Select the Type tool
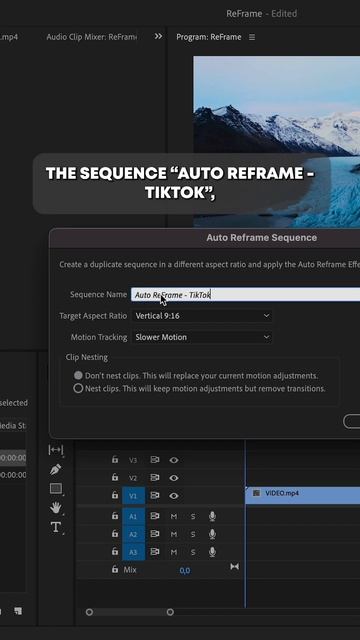The width and height of the screenshot is (360, 640). pos(56,527)
